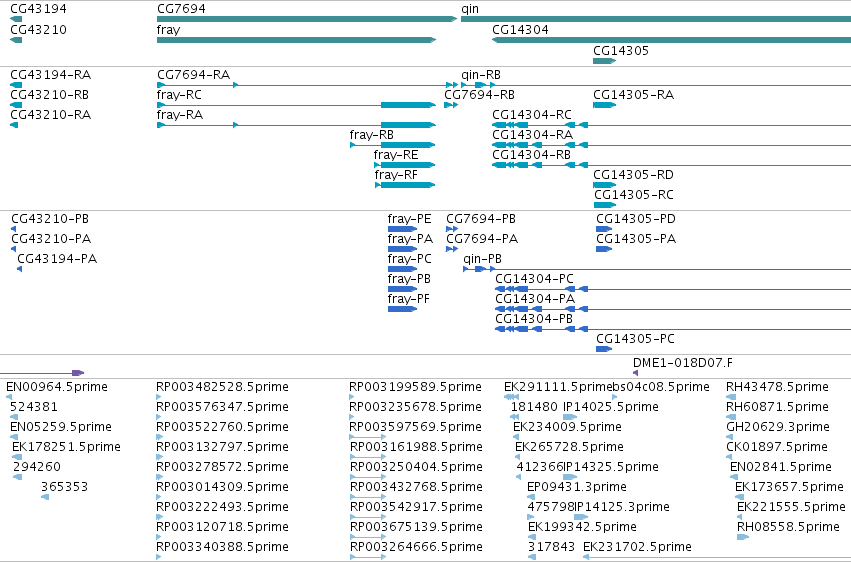Click the CG43210 gene label
The height and width of the screenshot is (562, 851).
[39, 29]
